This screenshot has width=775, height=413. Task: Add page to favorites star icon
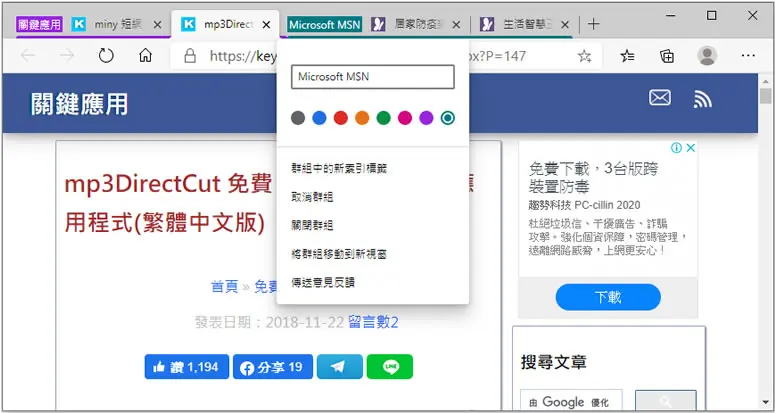585,56
